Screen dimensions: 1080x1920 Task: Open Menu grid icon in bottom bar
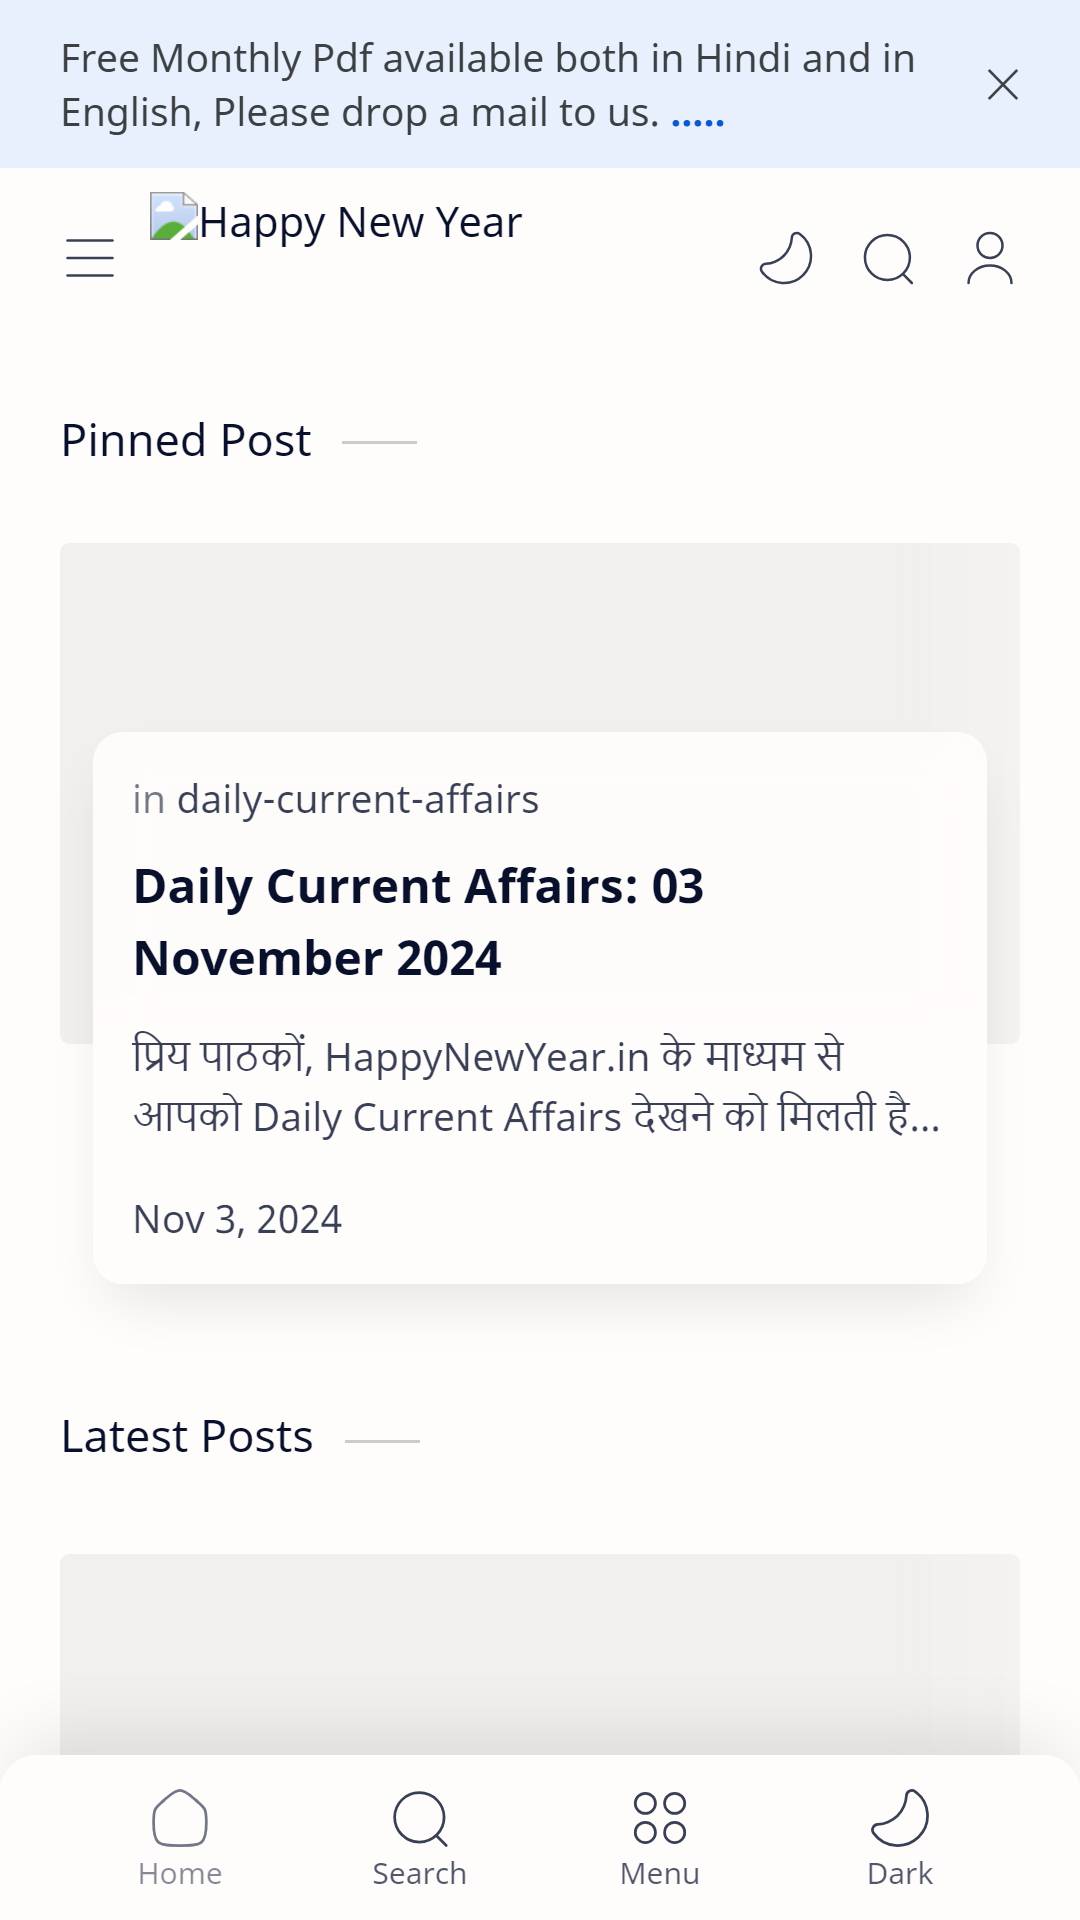[660, 1837]
